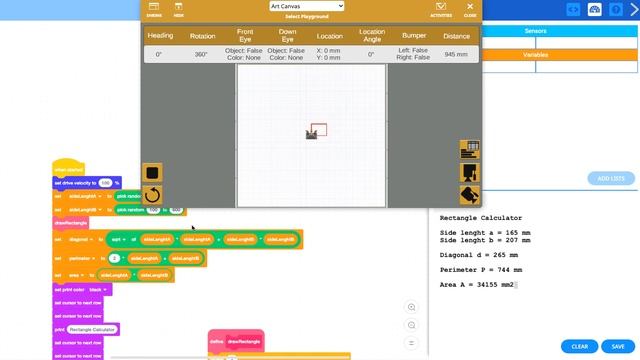The height and width of the screenshot is (360, 640).
Task: Click the Hide icon in playground header
Action: coord(178,9)
